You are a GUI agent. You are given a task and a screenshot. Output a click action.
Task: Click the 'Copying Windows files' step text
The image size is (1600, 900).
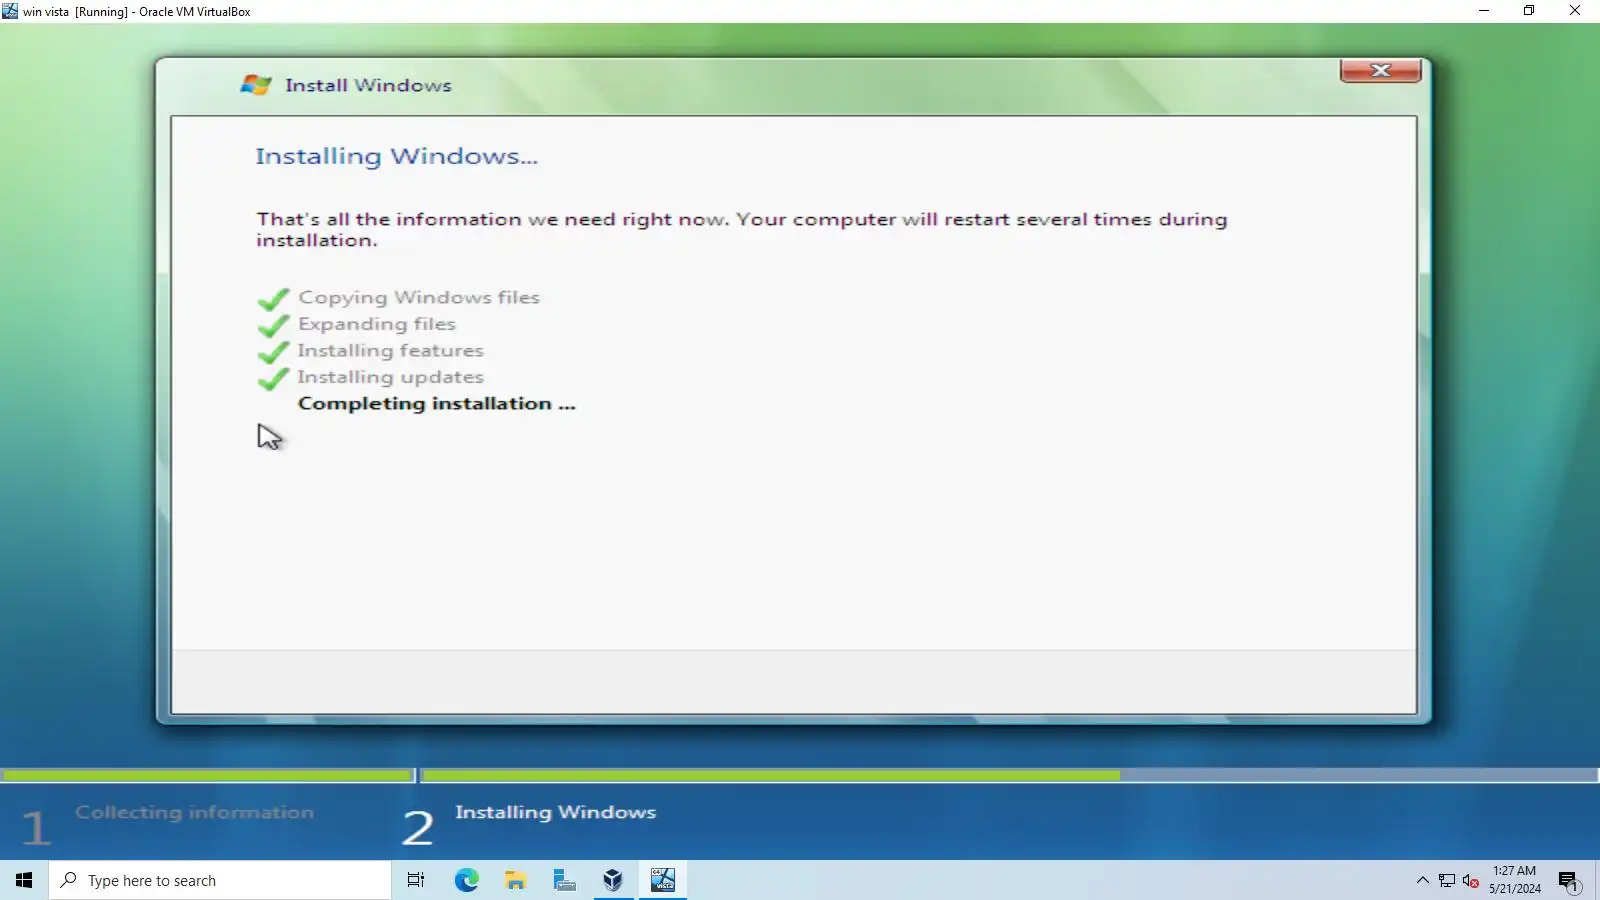(x=419, y=298)
